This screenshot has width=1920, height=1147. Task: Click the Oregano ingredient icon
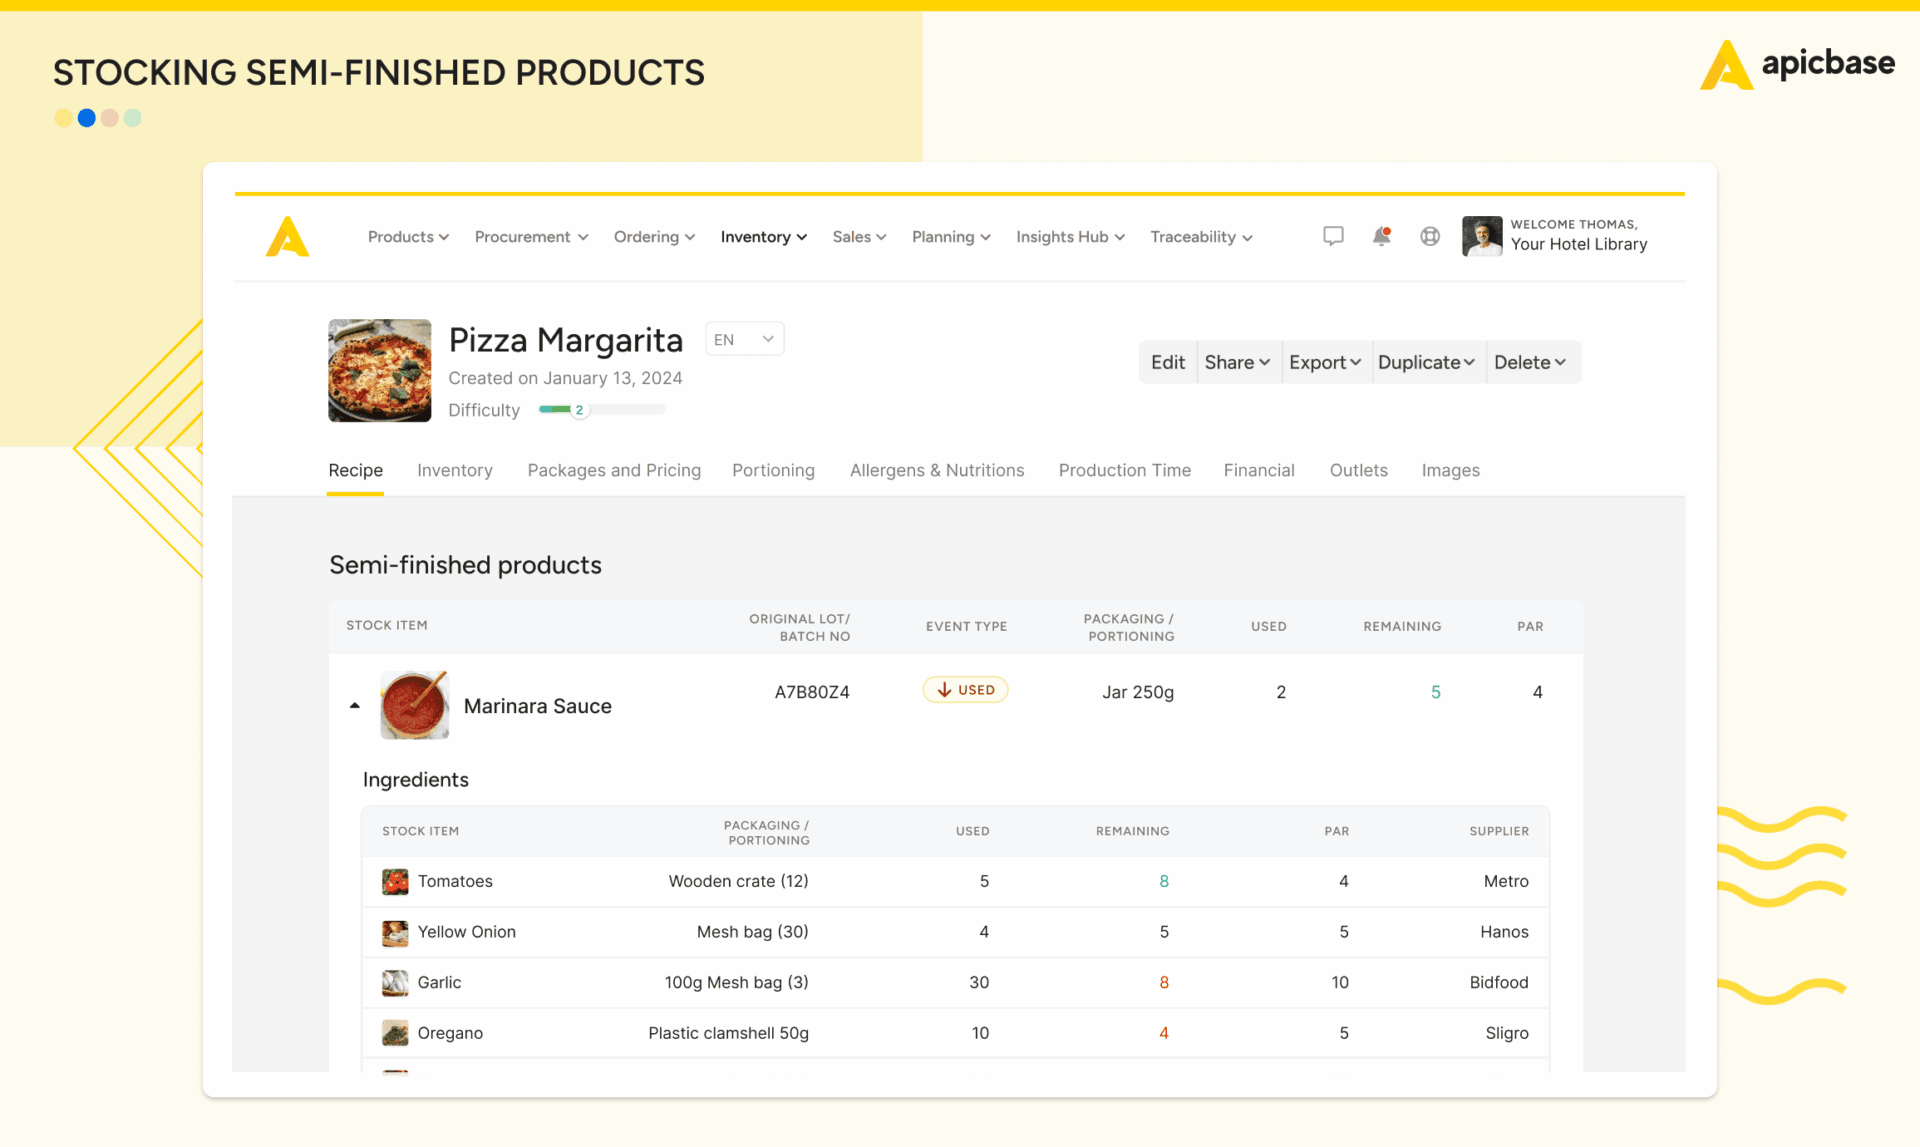pyautogui.click(x=395, y=1033)
